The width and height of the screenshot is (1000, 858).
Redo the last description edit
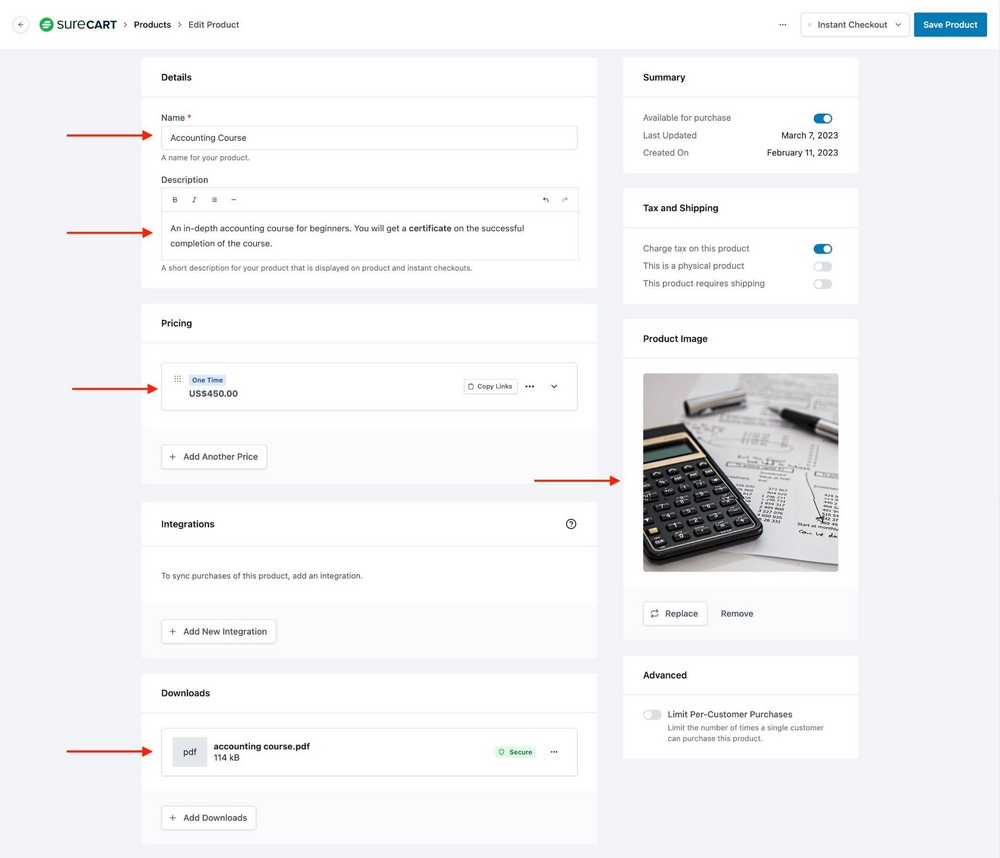coord(566,199)
